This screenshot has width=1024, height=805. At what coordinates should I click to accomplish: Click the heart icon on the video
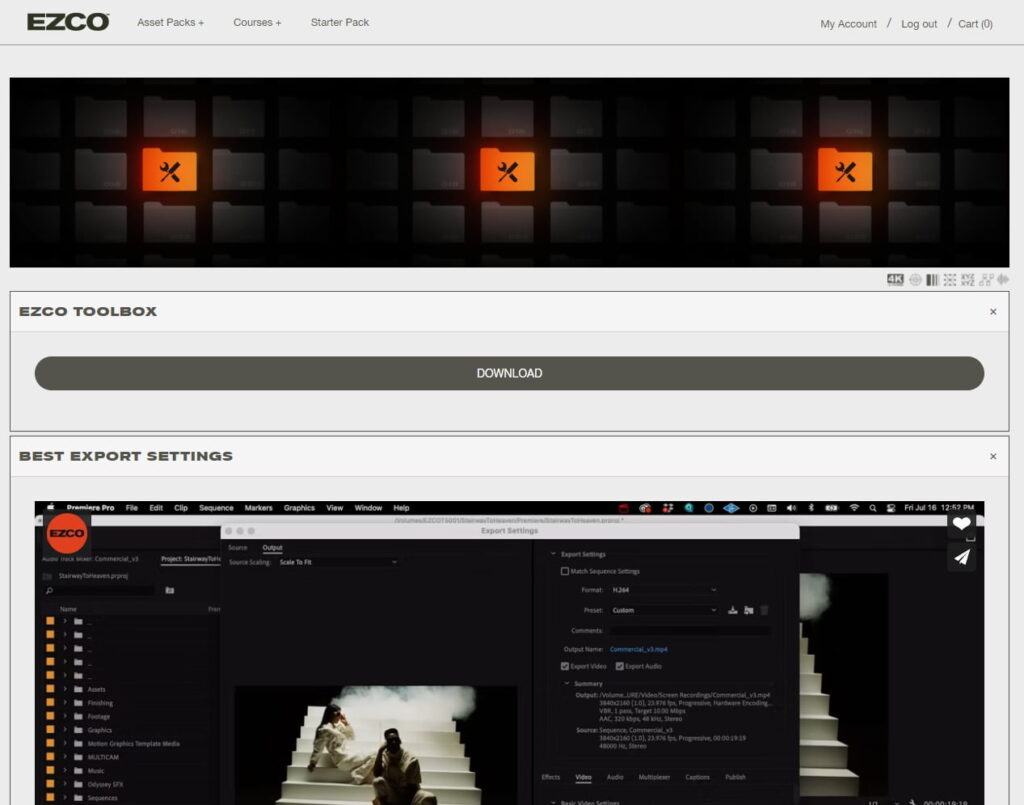pyautogui.click(x=961, y=524)
